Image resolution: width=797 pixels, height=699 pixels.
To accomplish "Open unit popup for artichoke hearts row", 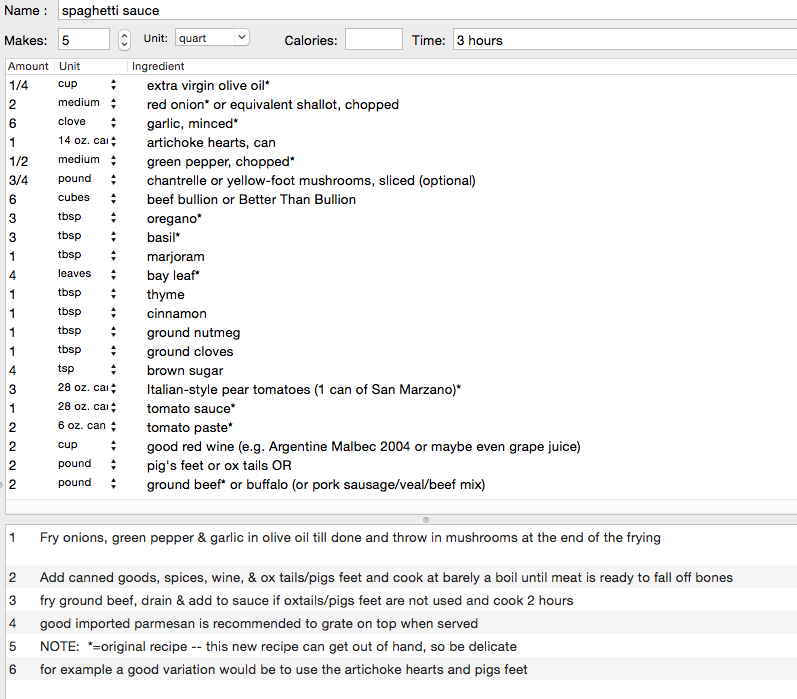I will point(113,142).
